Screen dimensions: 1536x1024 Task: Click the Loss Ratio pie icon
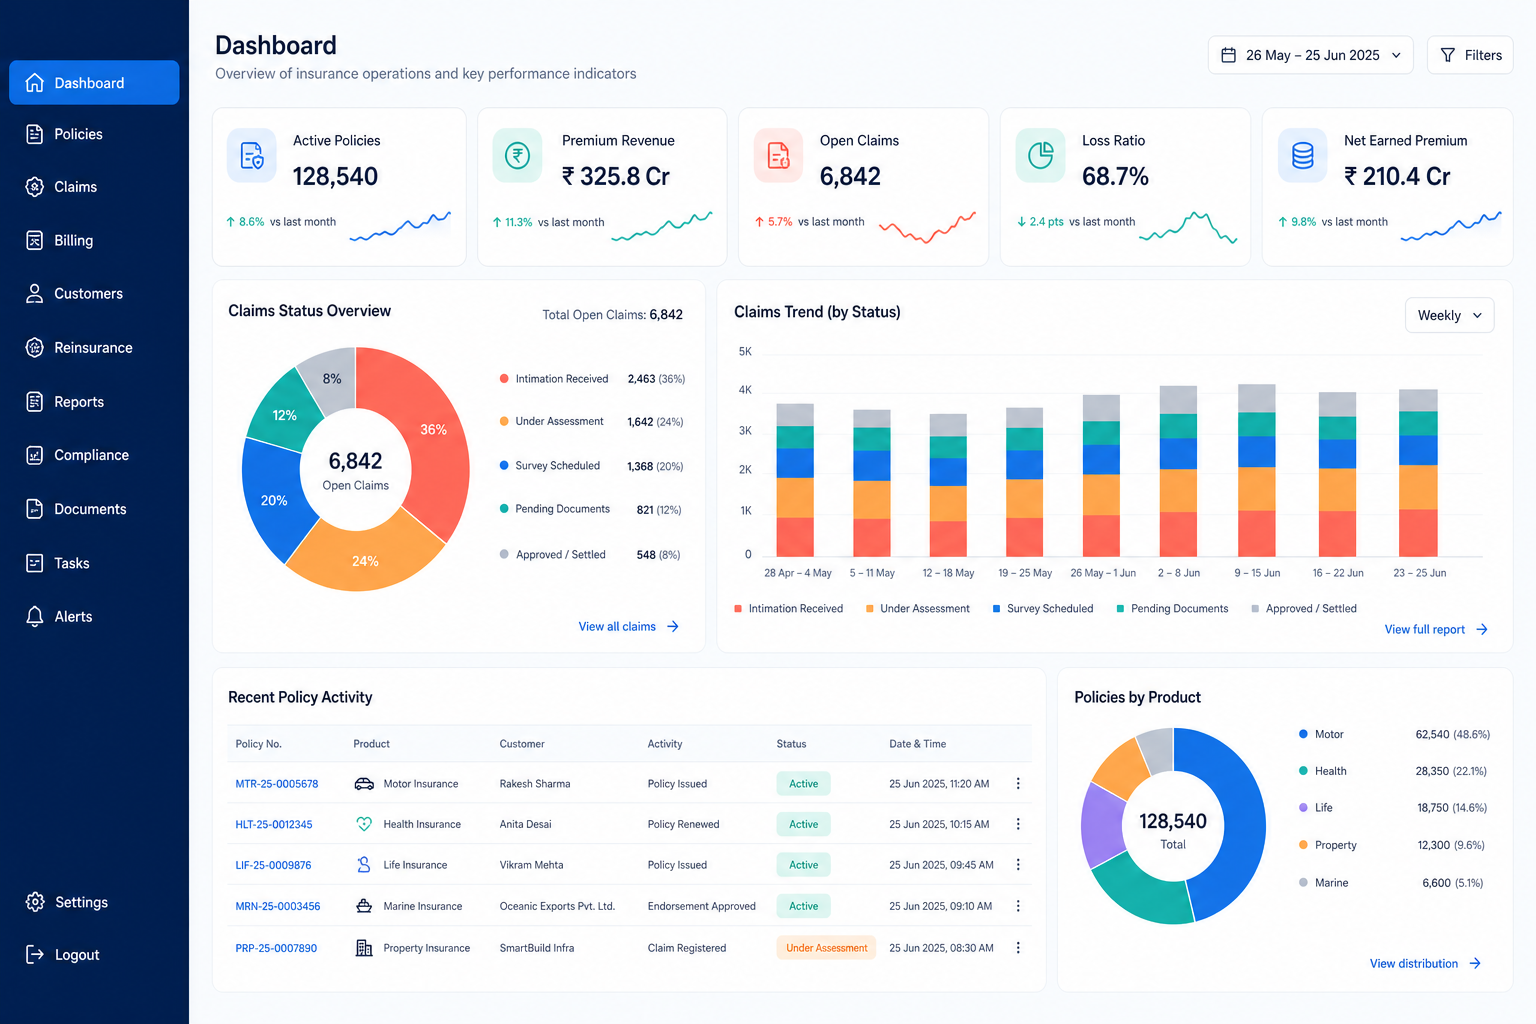pos(1041,156)
